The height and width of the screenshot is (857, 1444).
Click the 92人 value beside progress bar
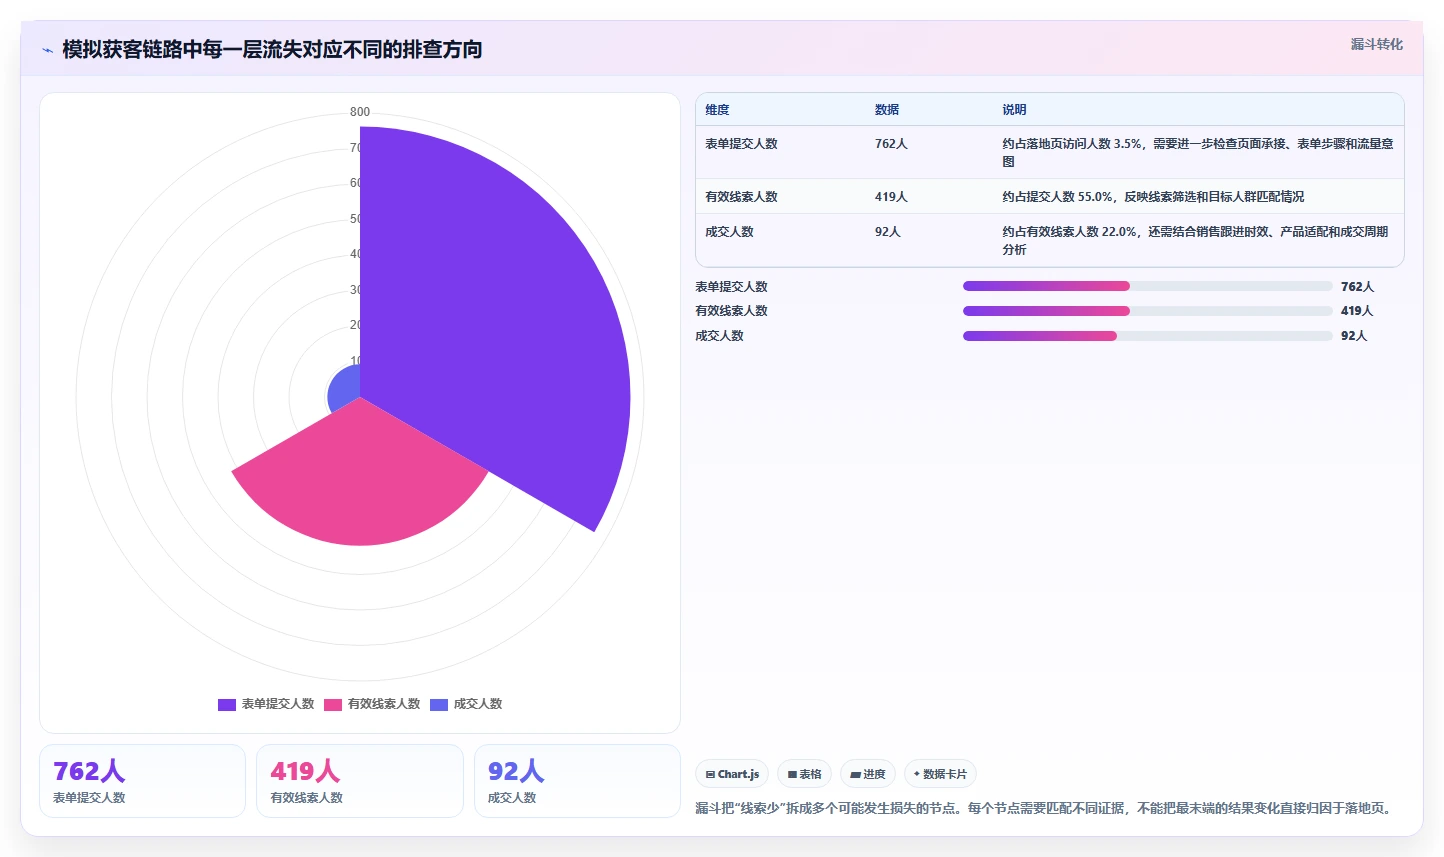click(x=1354, y=336)
